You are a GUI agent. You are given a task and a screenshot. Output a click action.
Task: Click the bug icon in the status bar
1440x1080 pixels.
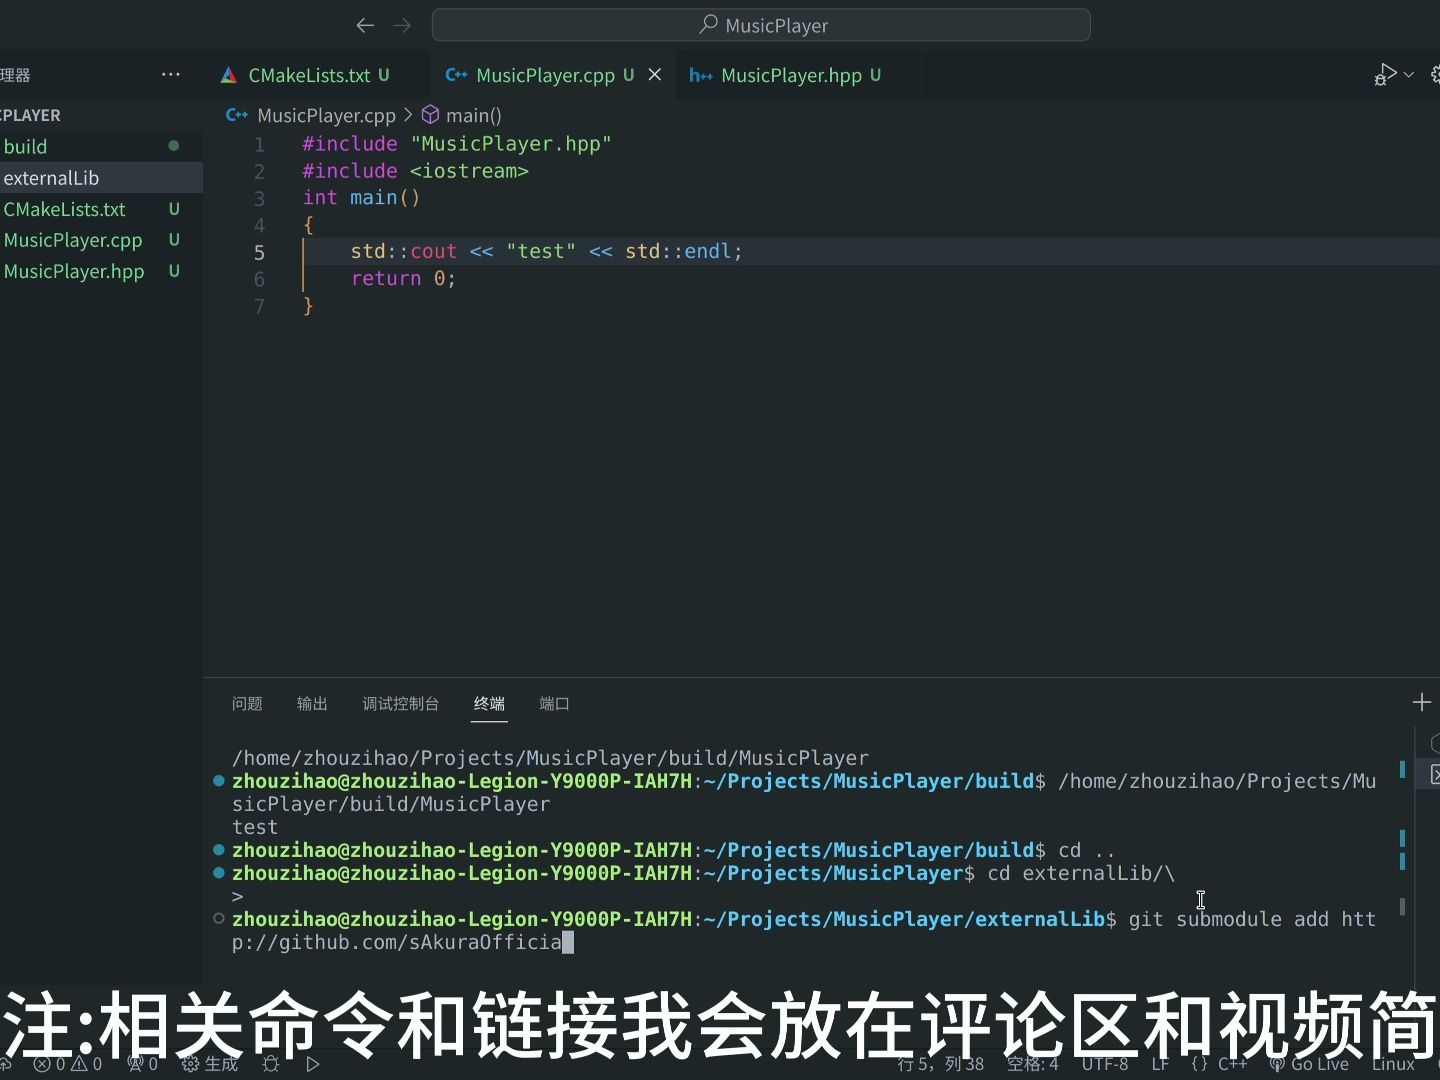coord(270,1064)
